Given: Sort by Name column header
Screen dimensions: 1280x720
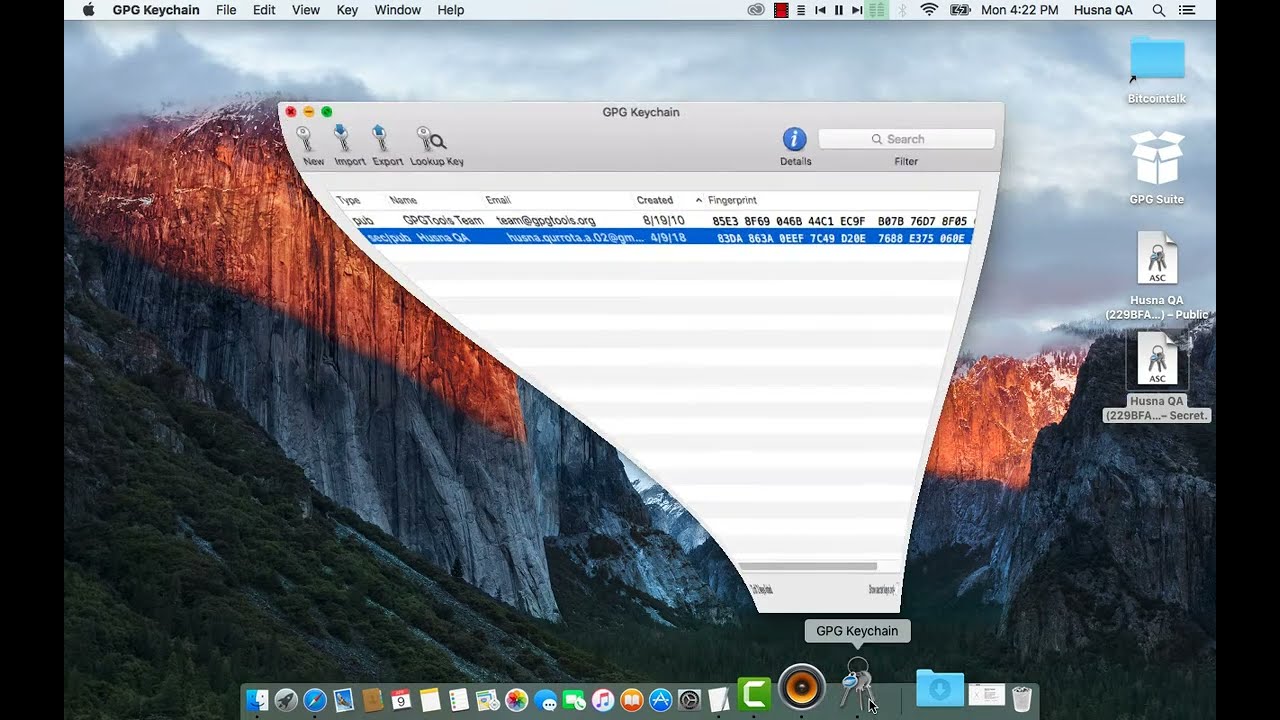Looking at the screenshot, I should pyautogui.click(x=403, y=200).
